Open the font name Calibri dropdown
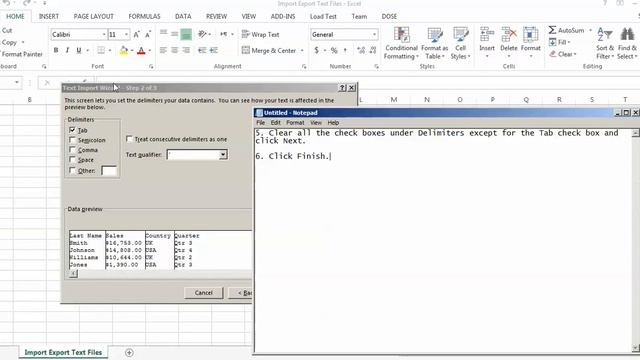The image size is (640, 360). point(104,34)
